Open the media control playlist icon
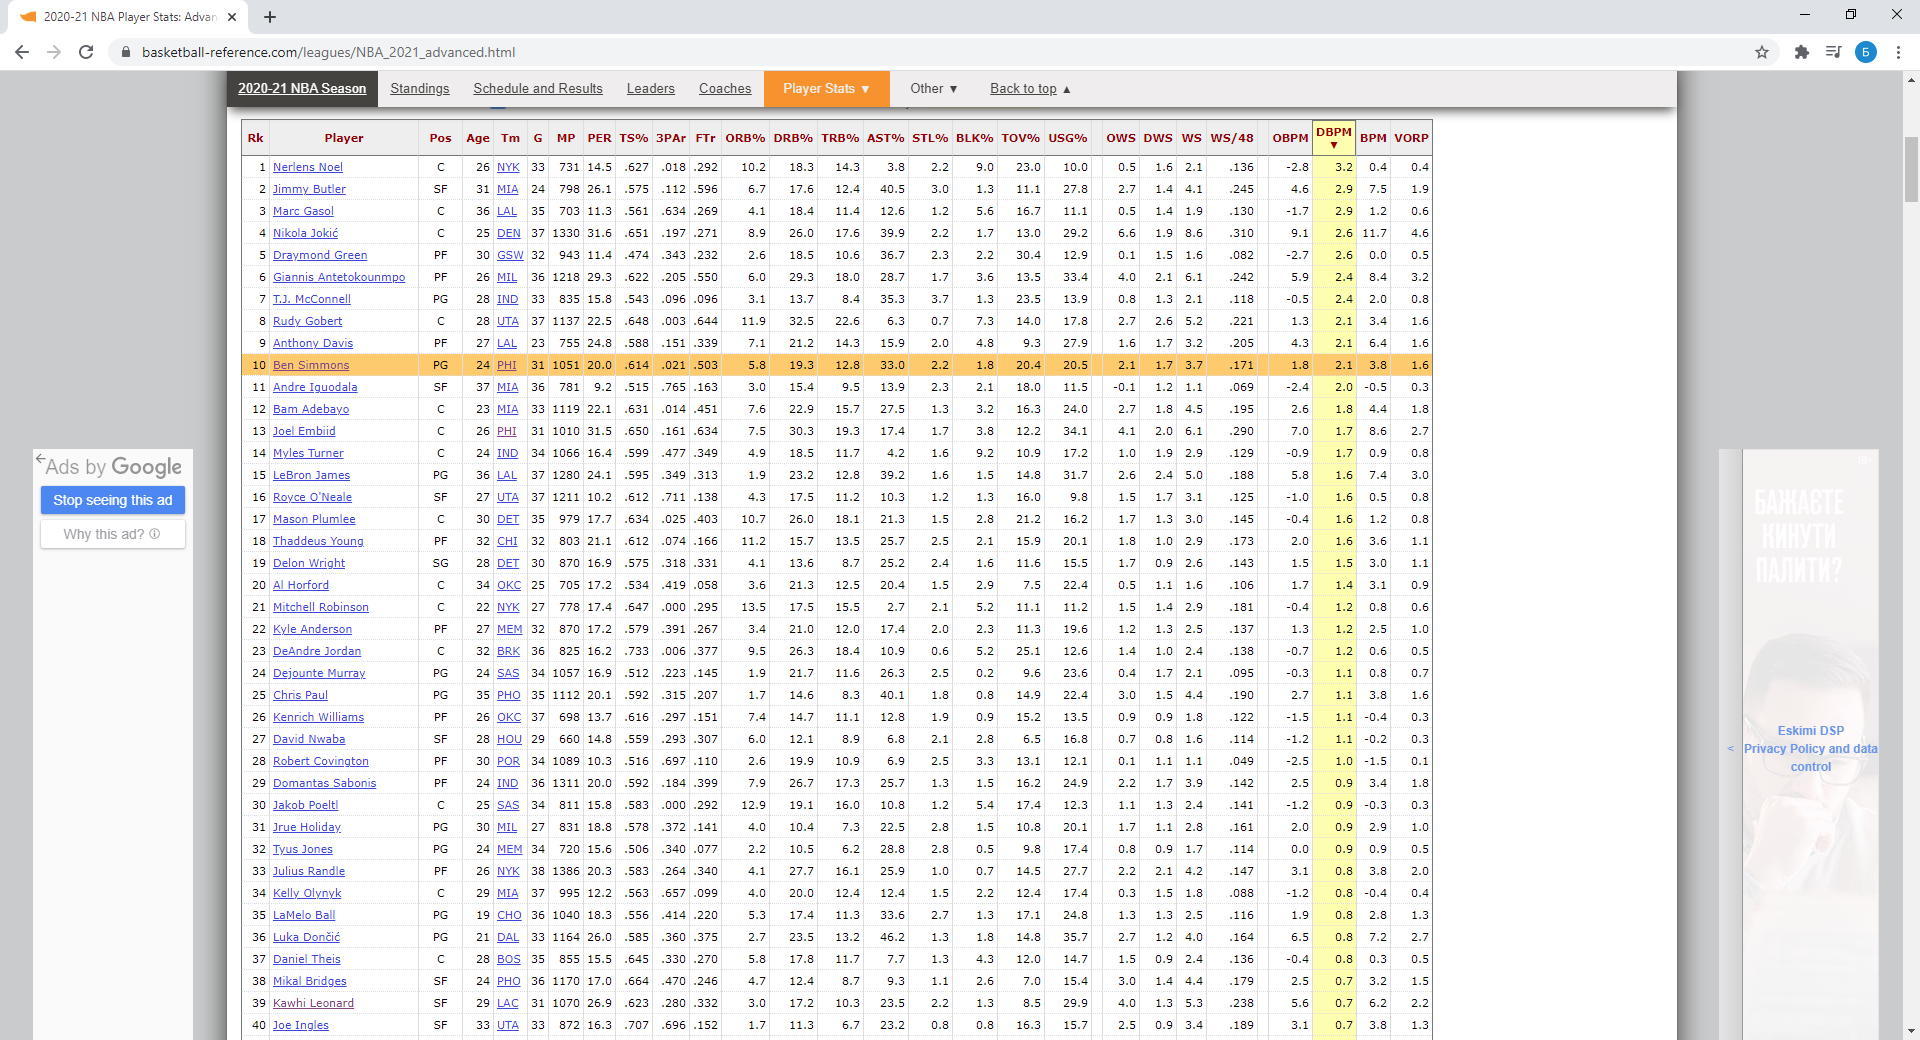The width and height of the screenshot is (1920, 1040). click(x=1833, y=52)
